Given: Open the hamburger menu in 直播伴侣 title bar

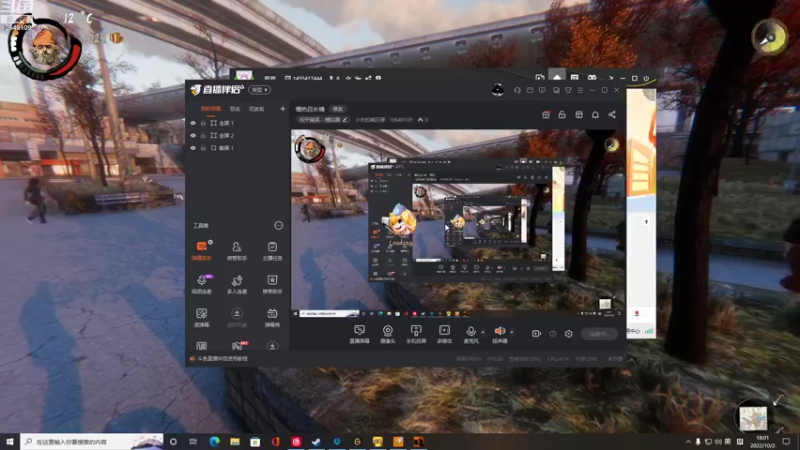Looking at the screenshot, I should [x=580, y=90].
